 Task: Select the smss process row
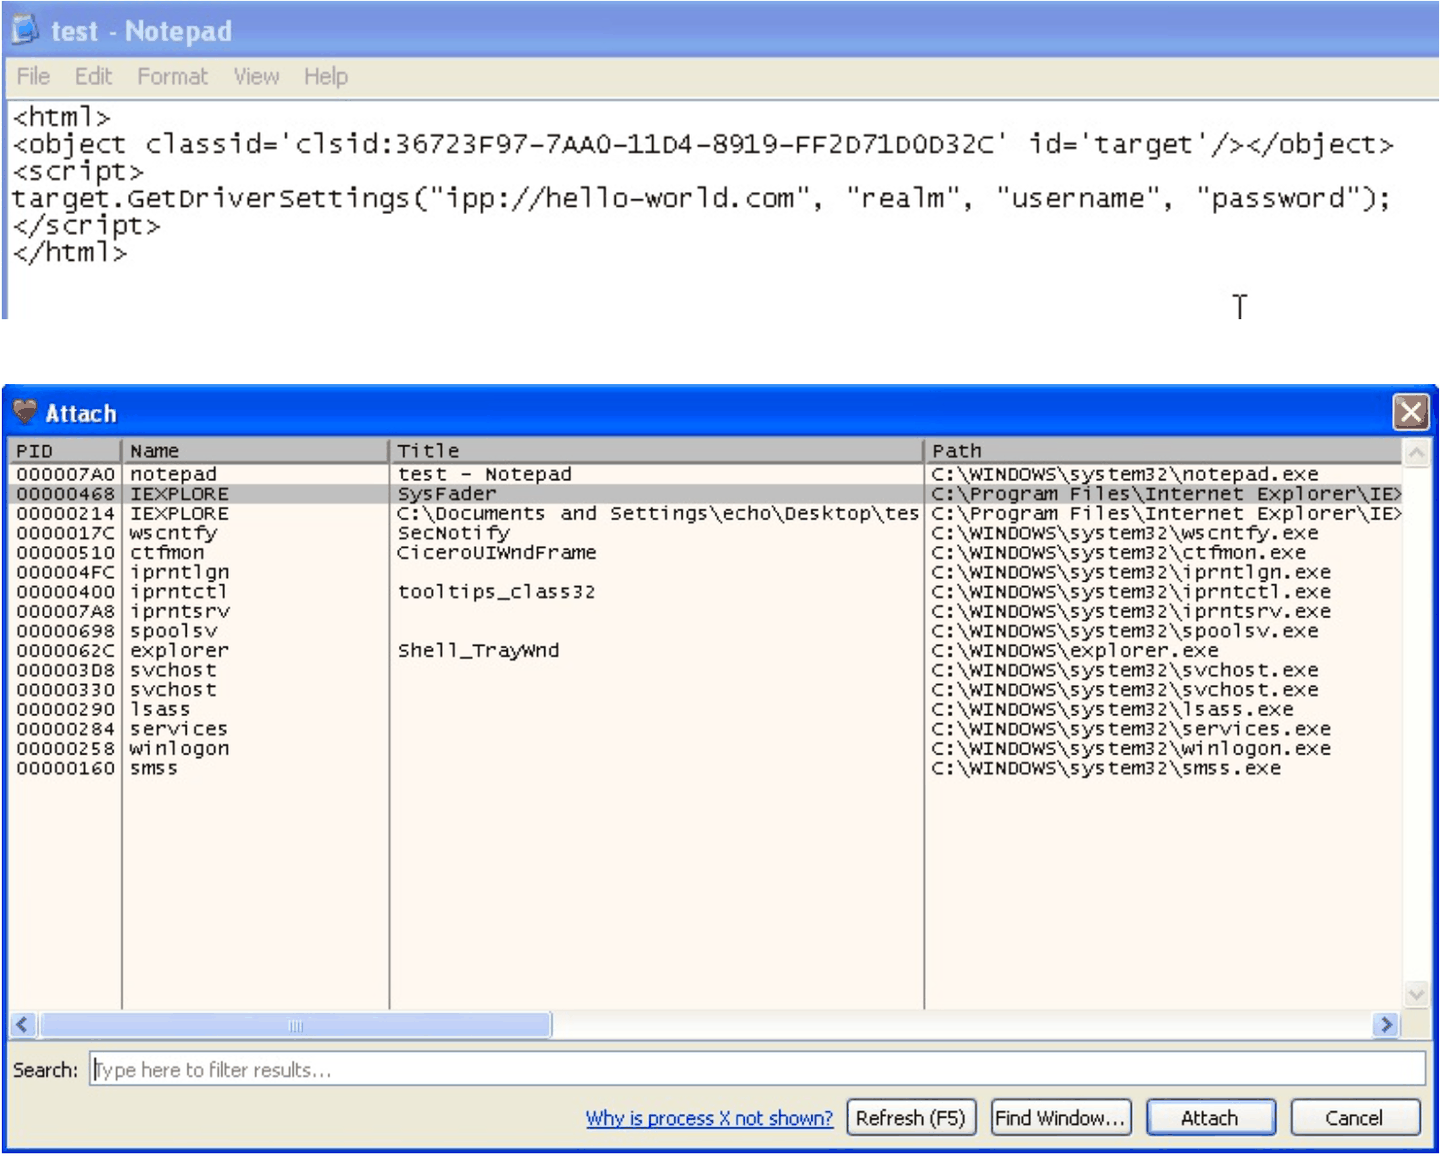point(705,768)
